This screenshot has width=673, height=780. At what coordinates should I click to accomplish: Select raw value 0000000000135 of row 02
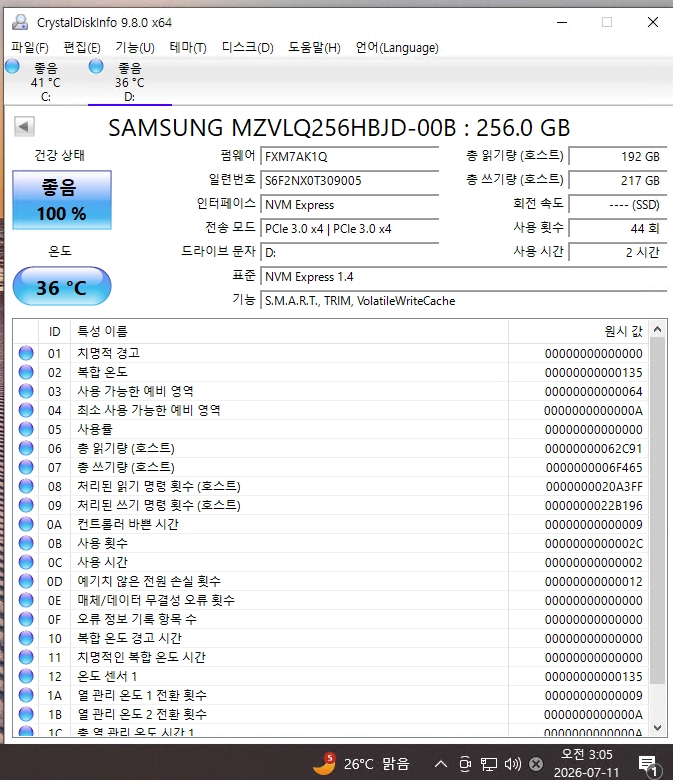593,373
